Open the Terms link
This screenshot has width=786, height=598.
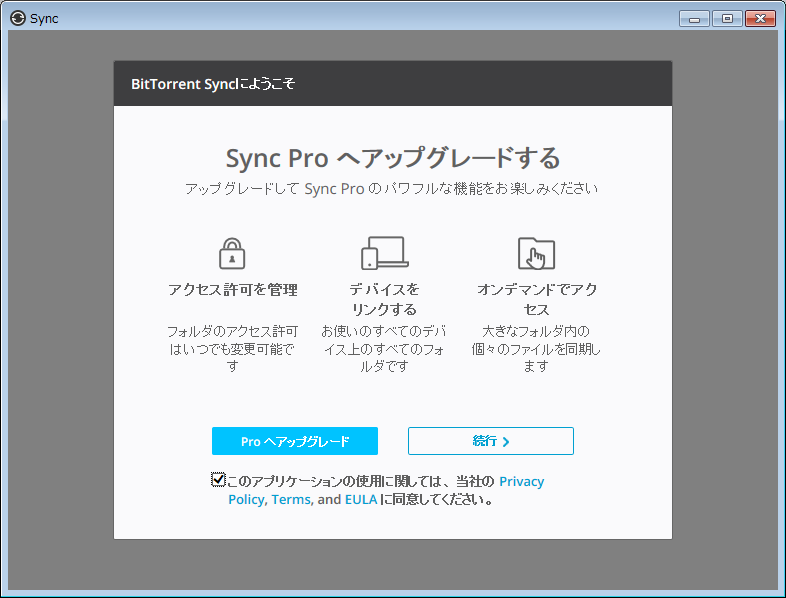click(x=291, y=500)
